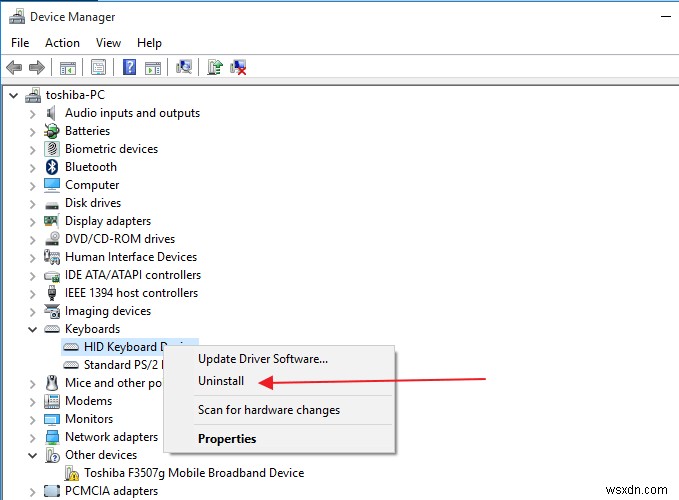The height and width of the screenshot is (500, 679).
Task: Click the IEEE 1394 host controllers icon
Action: (x=52, y=293)
